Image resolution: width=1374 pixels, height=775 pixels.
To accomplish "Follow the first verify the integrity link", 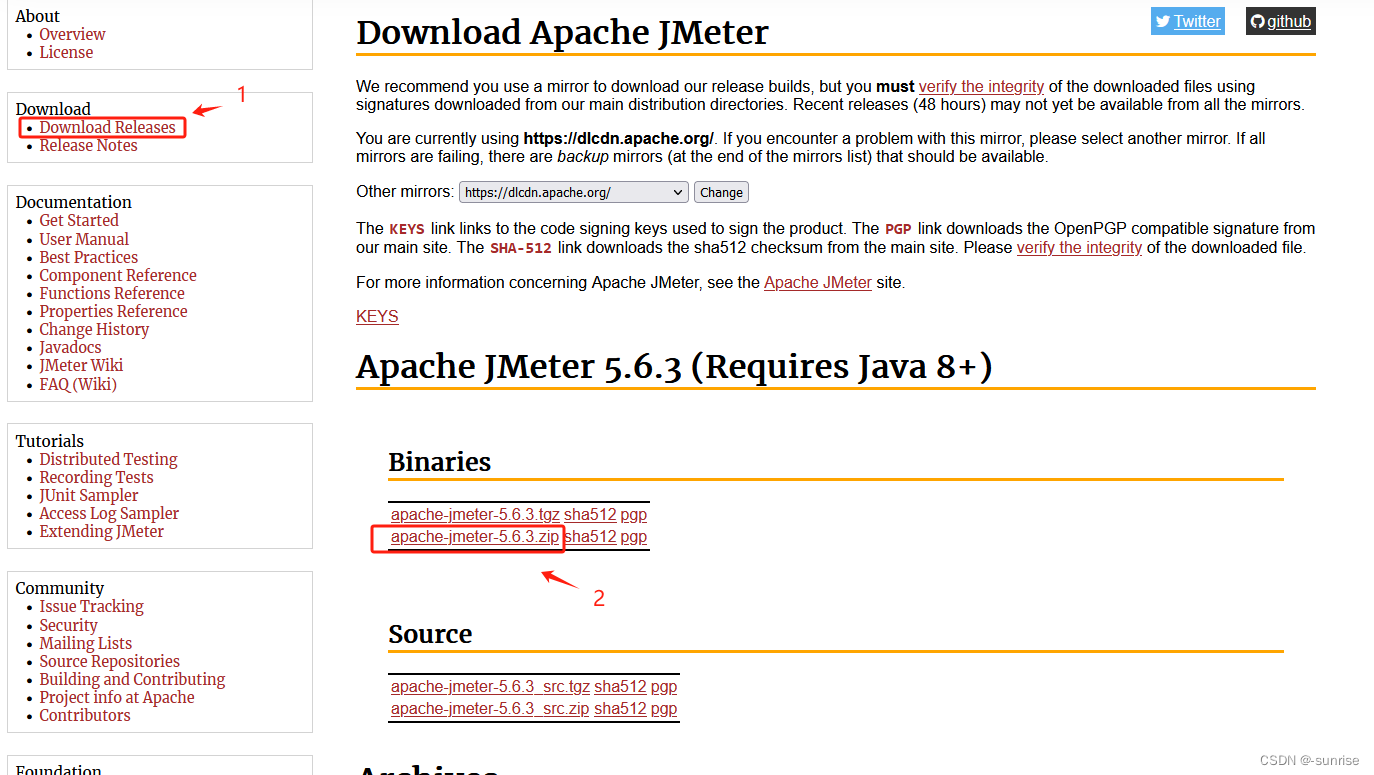I will tap(981, 86).
